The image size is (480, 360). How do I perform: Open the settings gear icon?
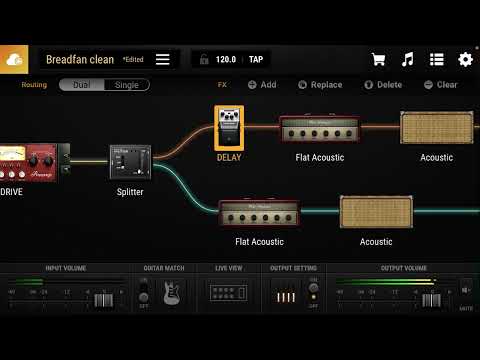[465, 60]
